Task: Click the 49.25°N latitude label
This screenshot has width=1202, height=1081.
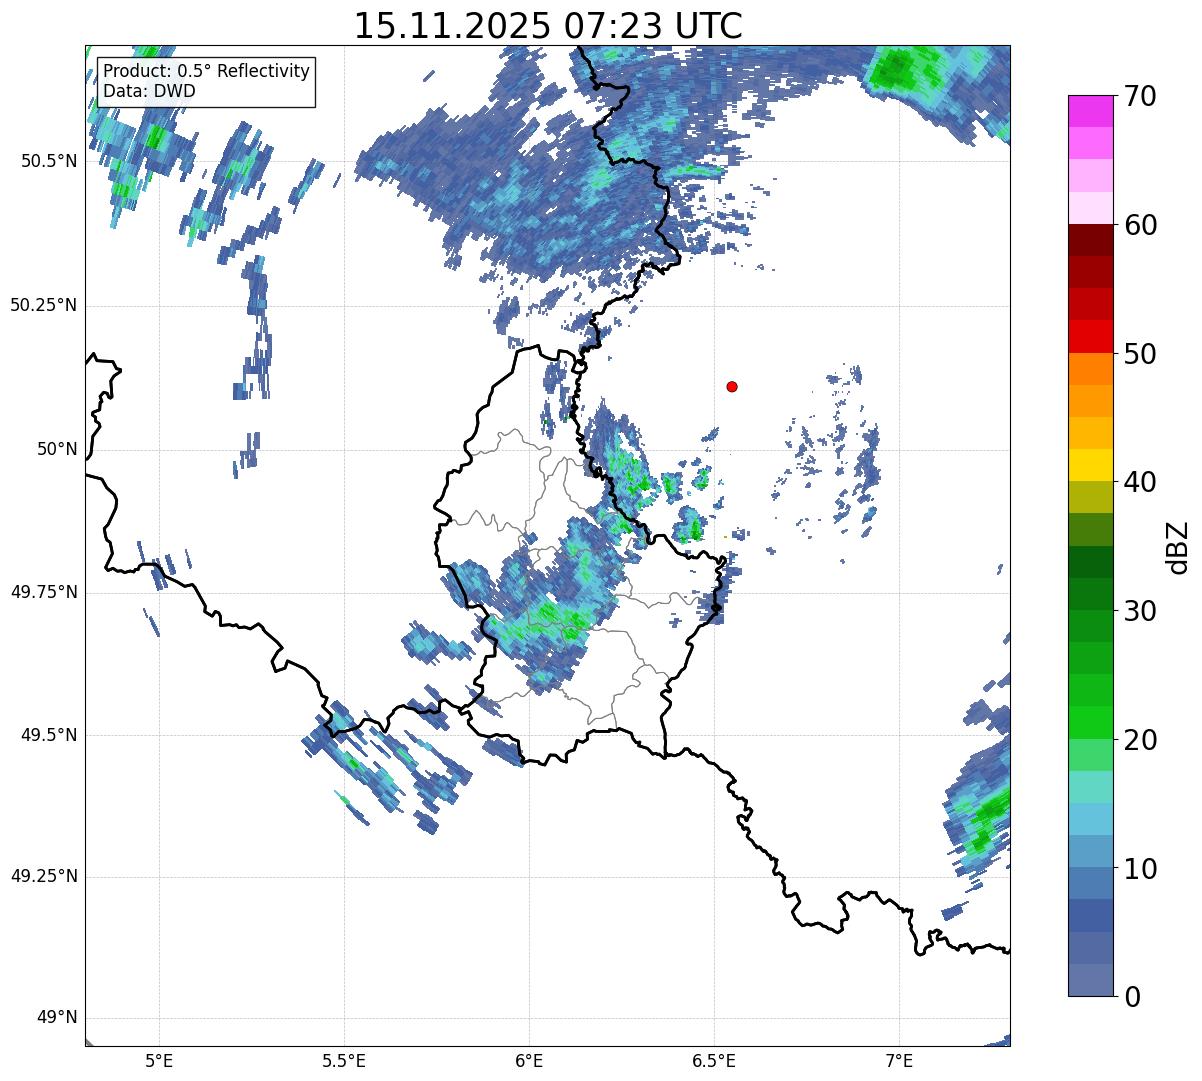Action: pos(43,877)
